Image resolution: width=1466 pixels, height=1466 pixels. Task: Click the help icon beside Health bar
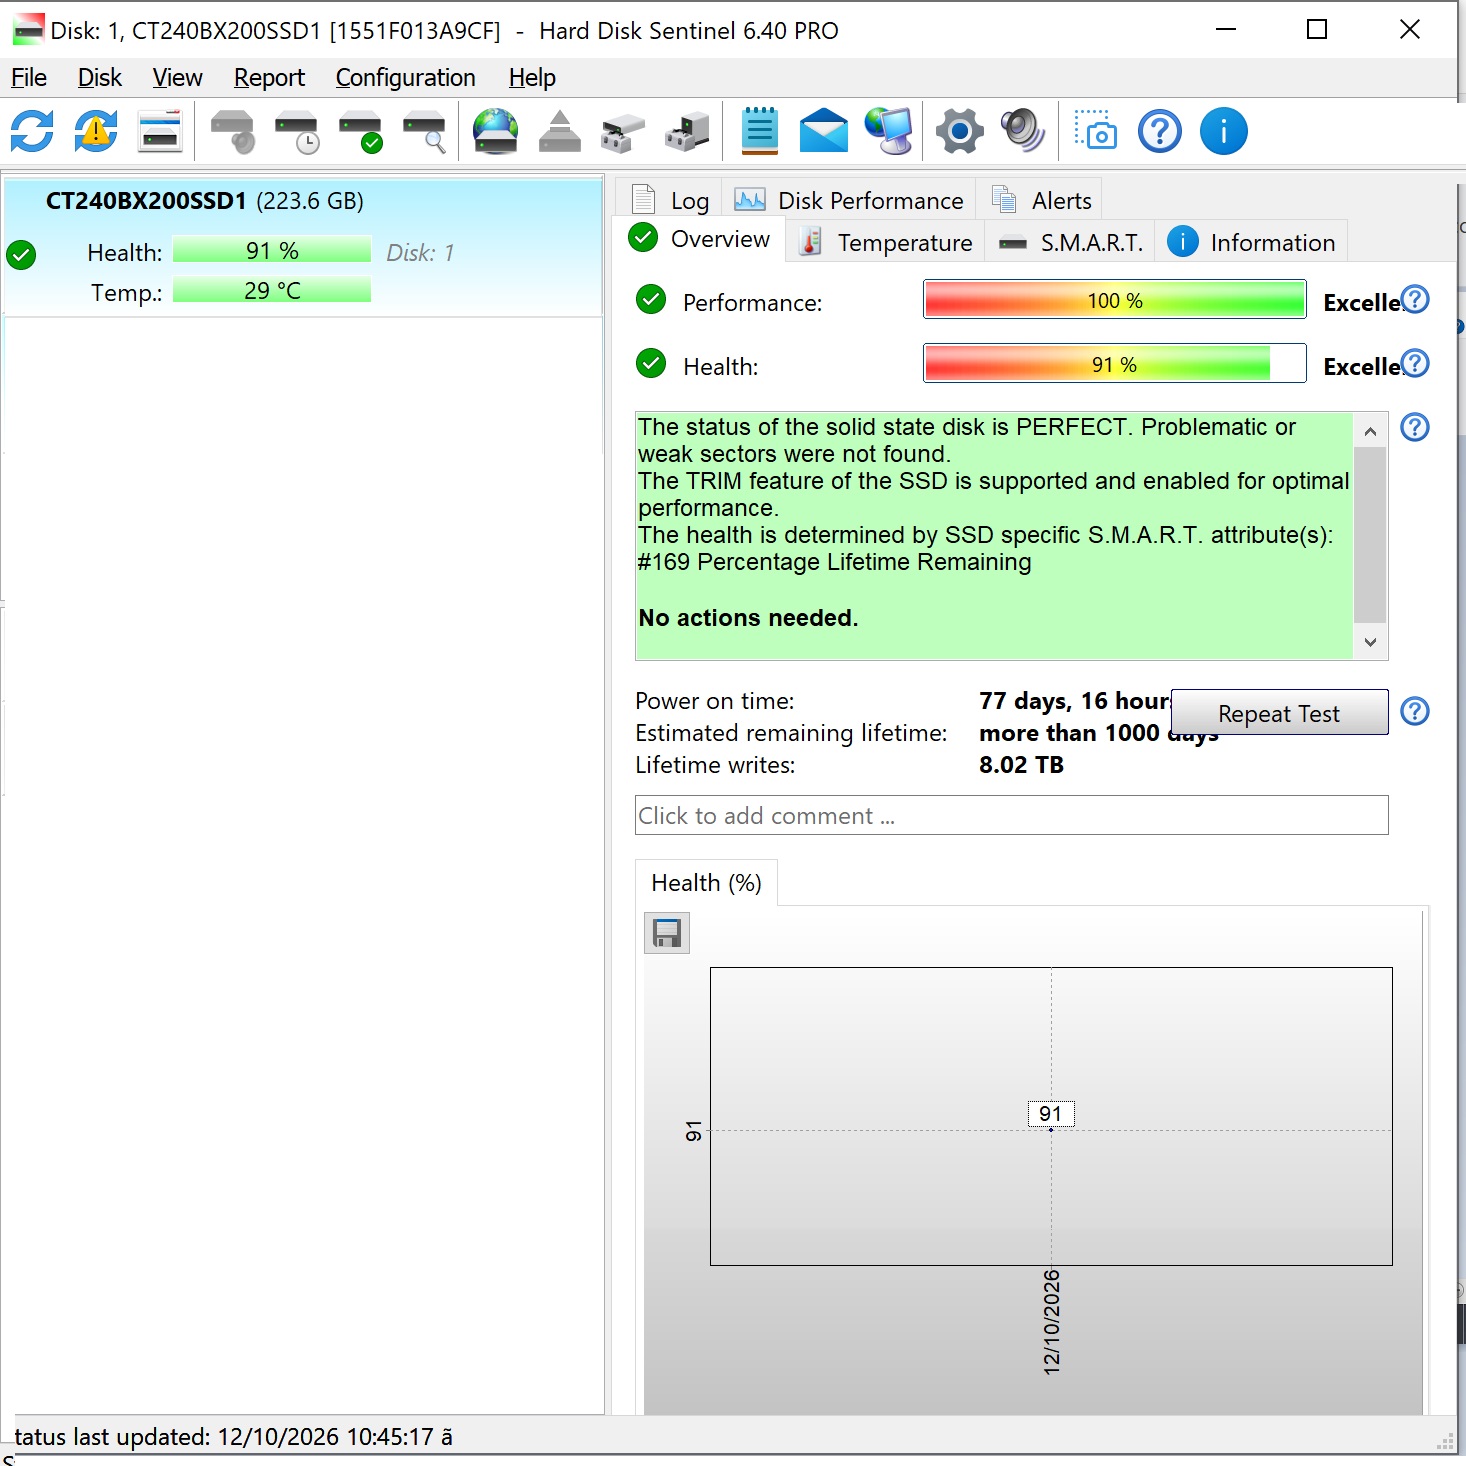point(1415,363)
